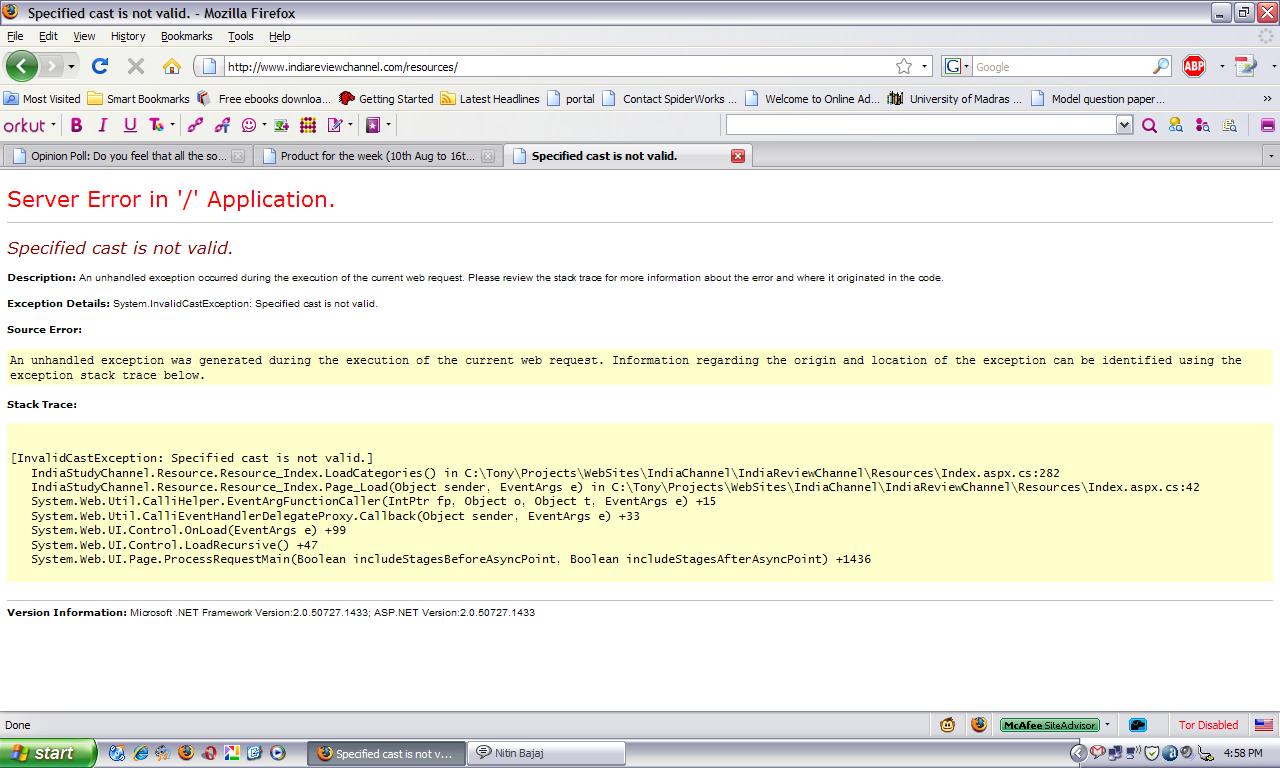Click the orkut people search icon
The image size is (1280, 768).
[1176, 125]
